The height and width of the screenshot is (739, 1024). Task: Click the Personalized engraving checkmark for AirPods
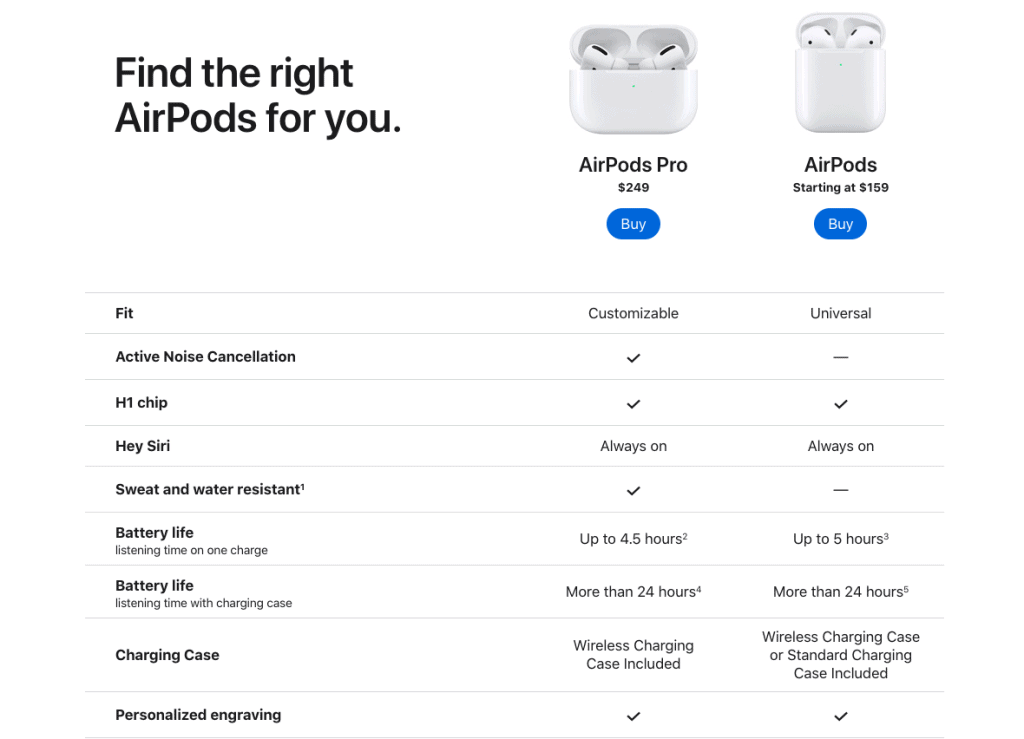[840, 716]
